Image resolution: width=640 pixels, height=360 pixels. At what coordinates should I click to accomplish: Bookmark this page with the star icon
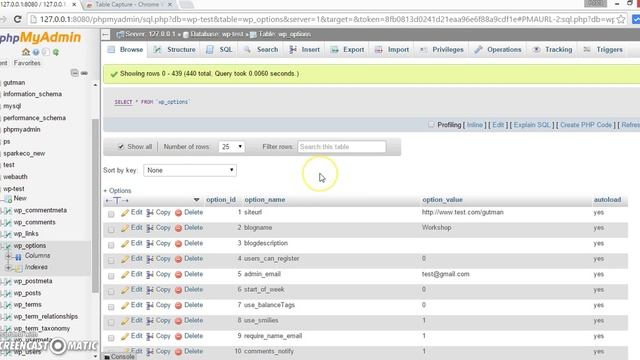621,19
